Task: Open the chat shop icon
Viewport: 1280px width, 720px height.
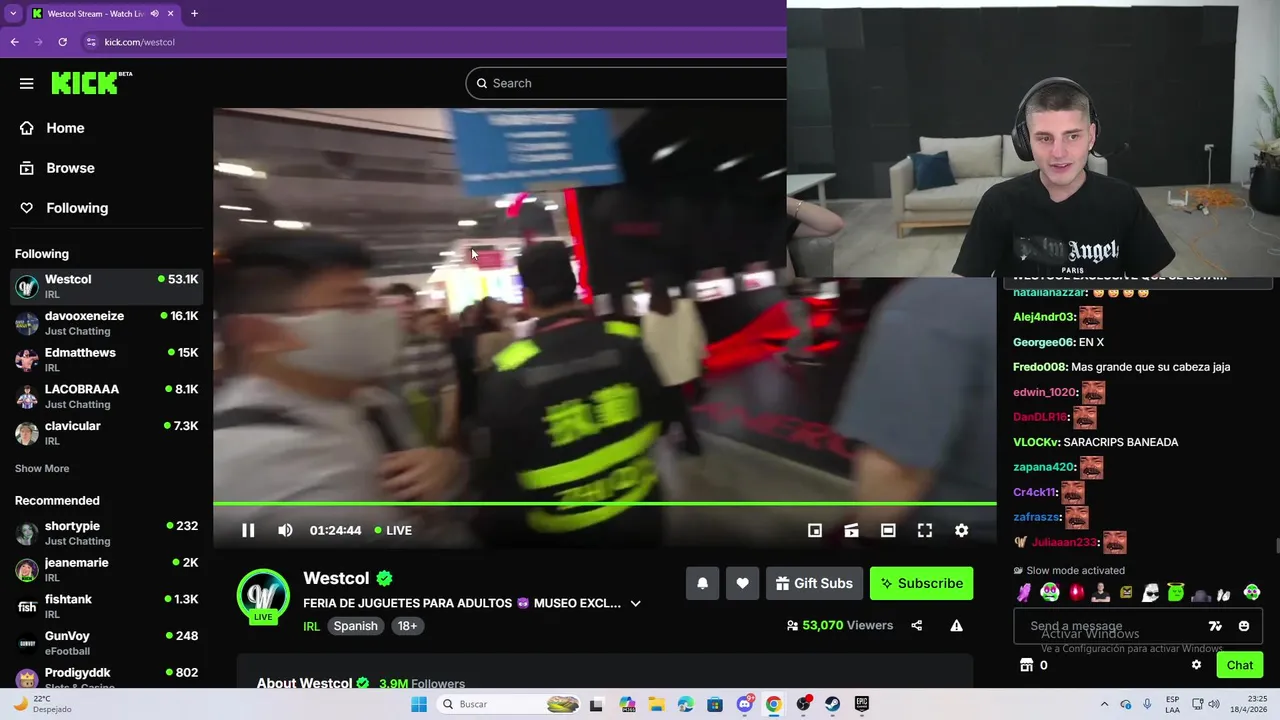Action: click(x=1025, y=665)
